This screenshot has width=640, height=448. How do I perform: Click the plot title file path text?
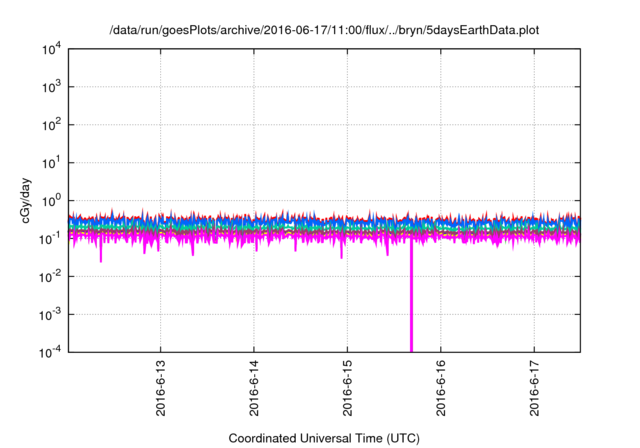pyautogui.click(x=324, y=30)
